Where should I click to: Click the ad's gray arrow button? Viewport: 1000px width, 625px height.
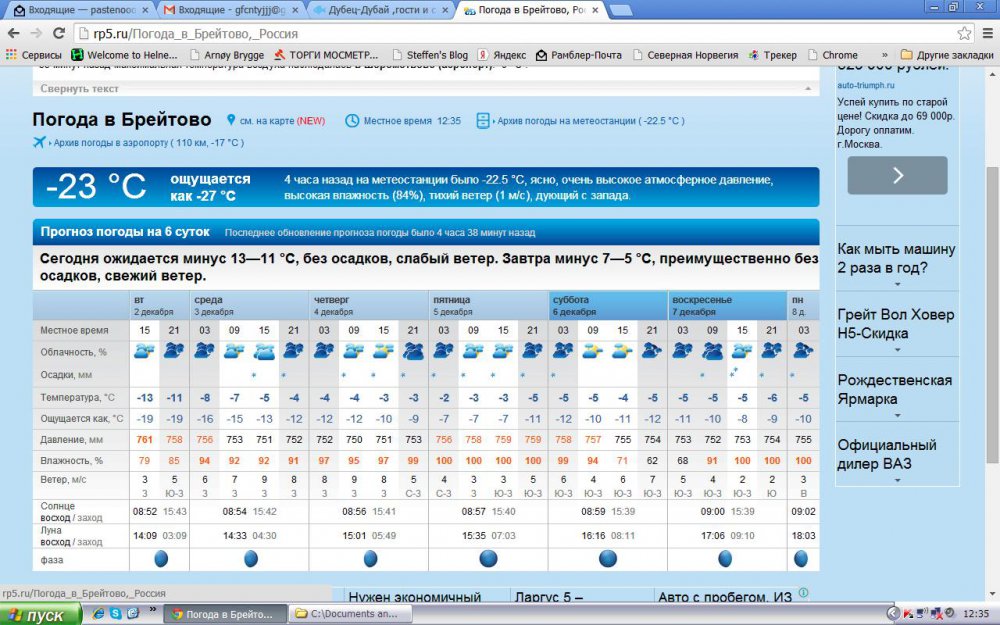(x=897, y=175)
